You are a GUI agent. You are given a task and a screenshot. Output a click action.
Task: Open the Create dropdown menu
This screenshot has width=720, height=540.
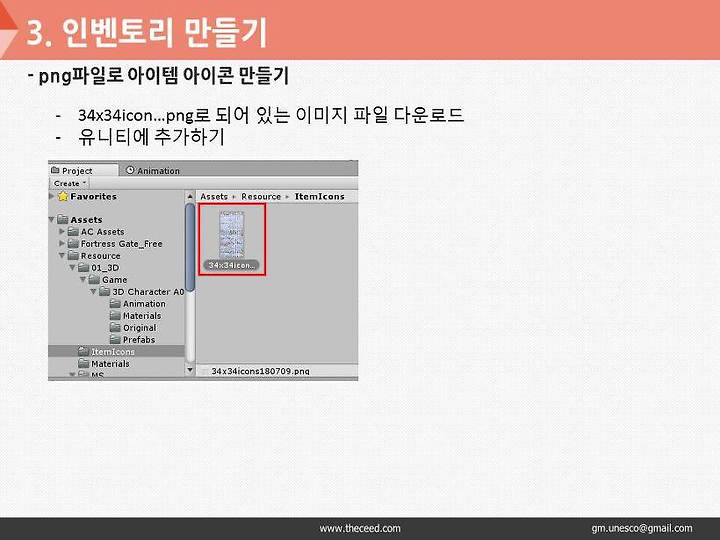[x=69, y=183]
